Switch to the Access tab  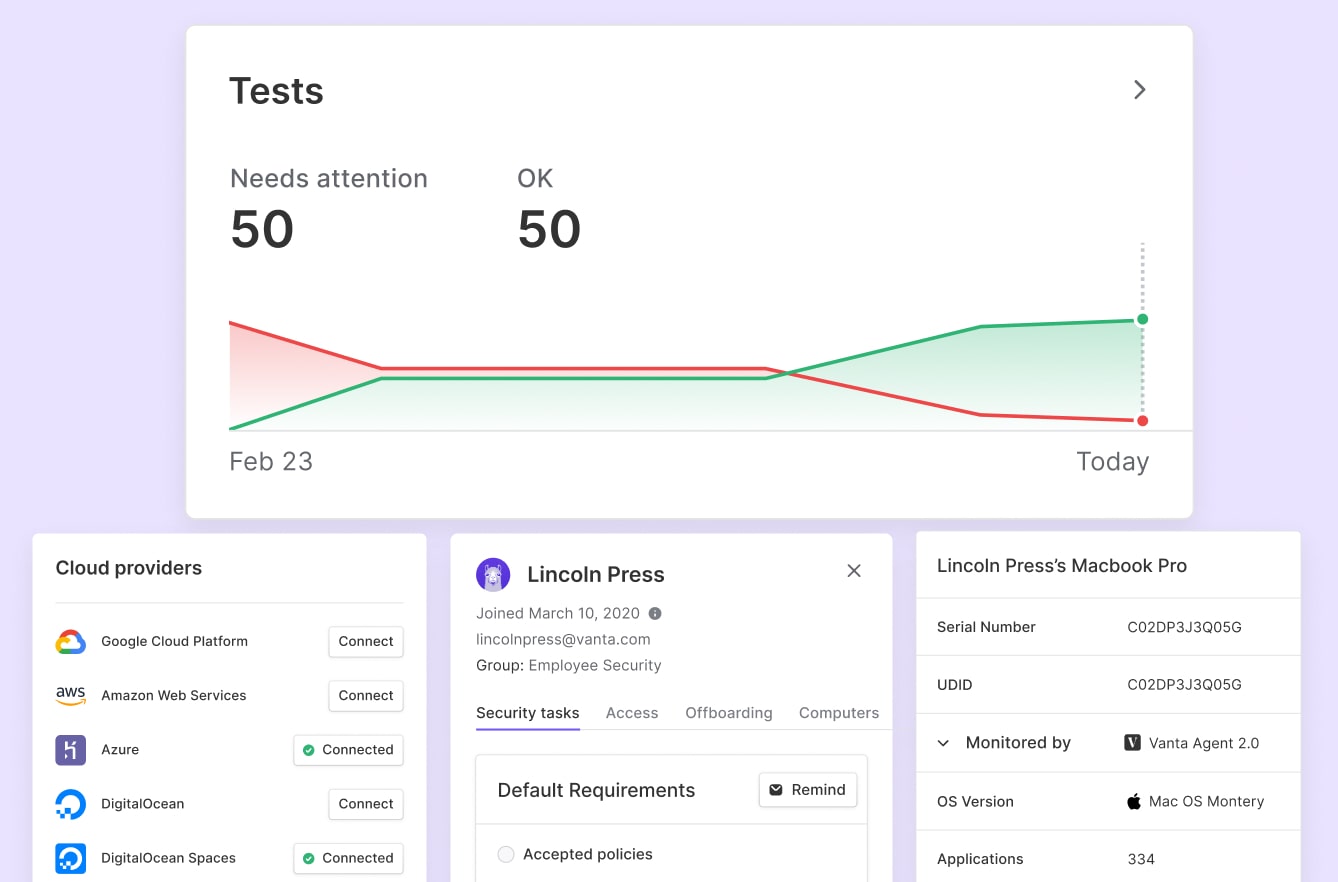(x=632, y=713)
